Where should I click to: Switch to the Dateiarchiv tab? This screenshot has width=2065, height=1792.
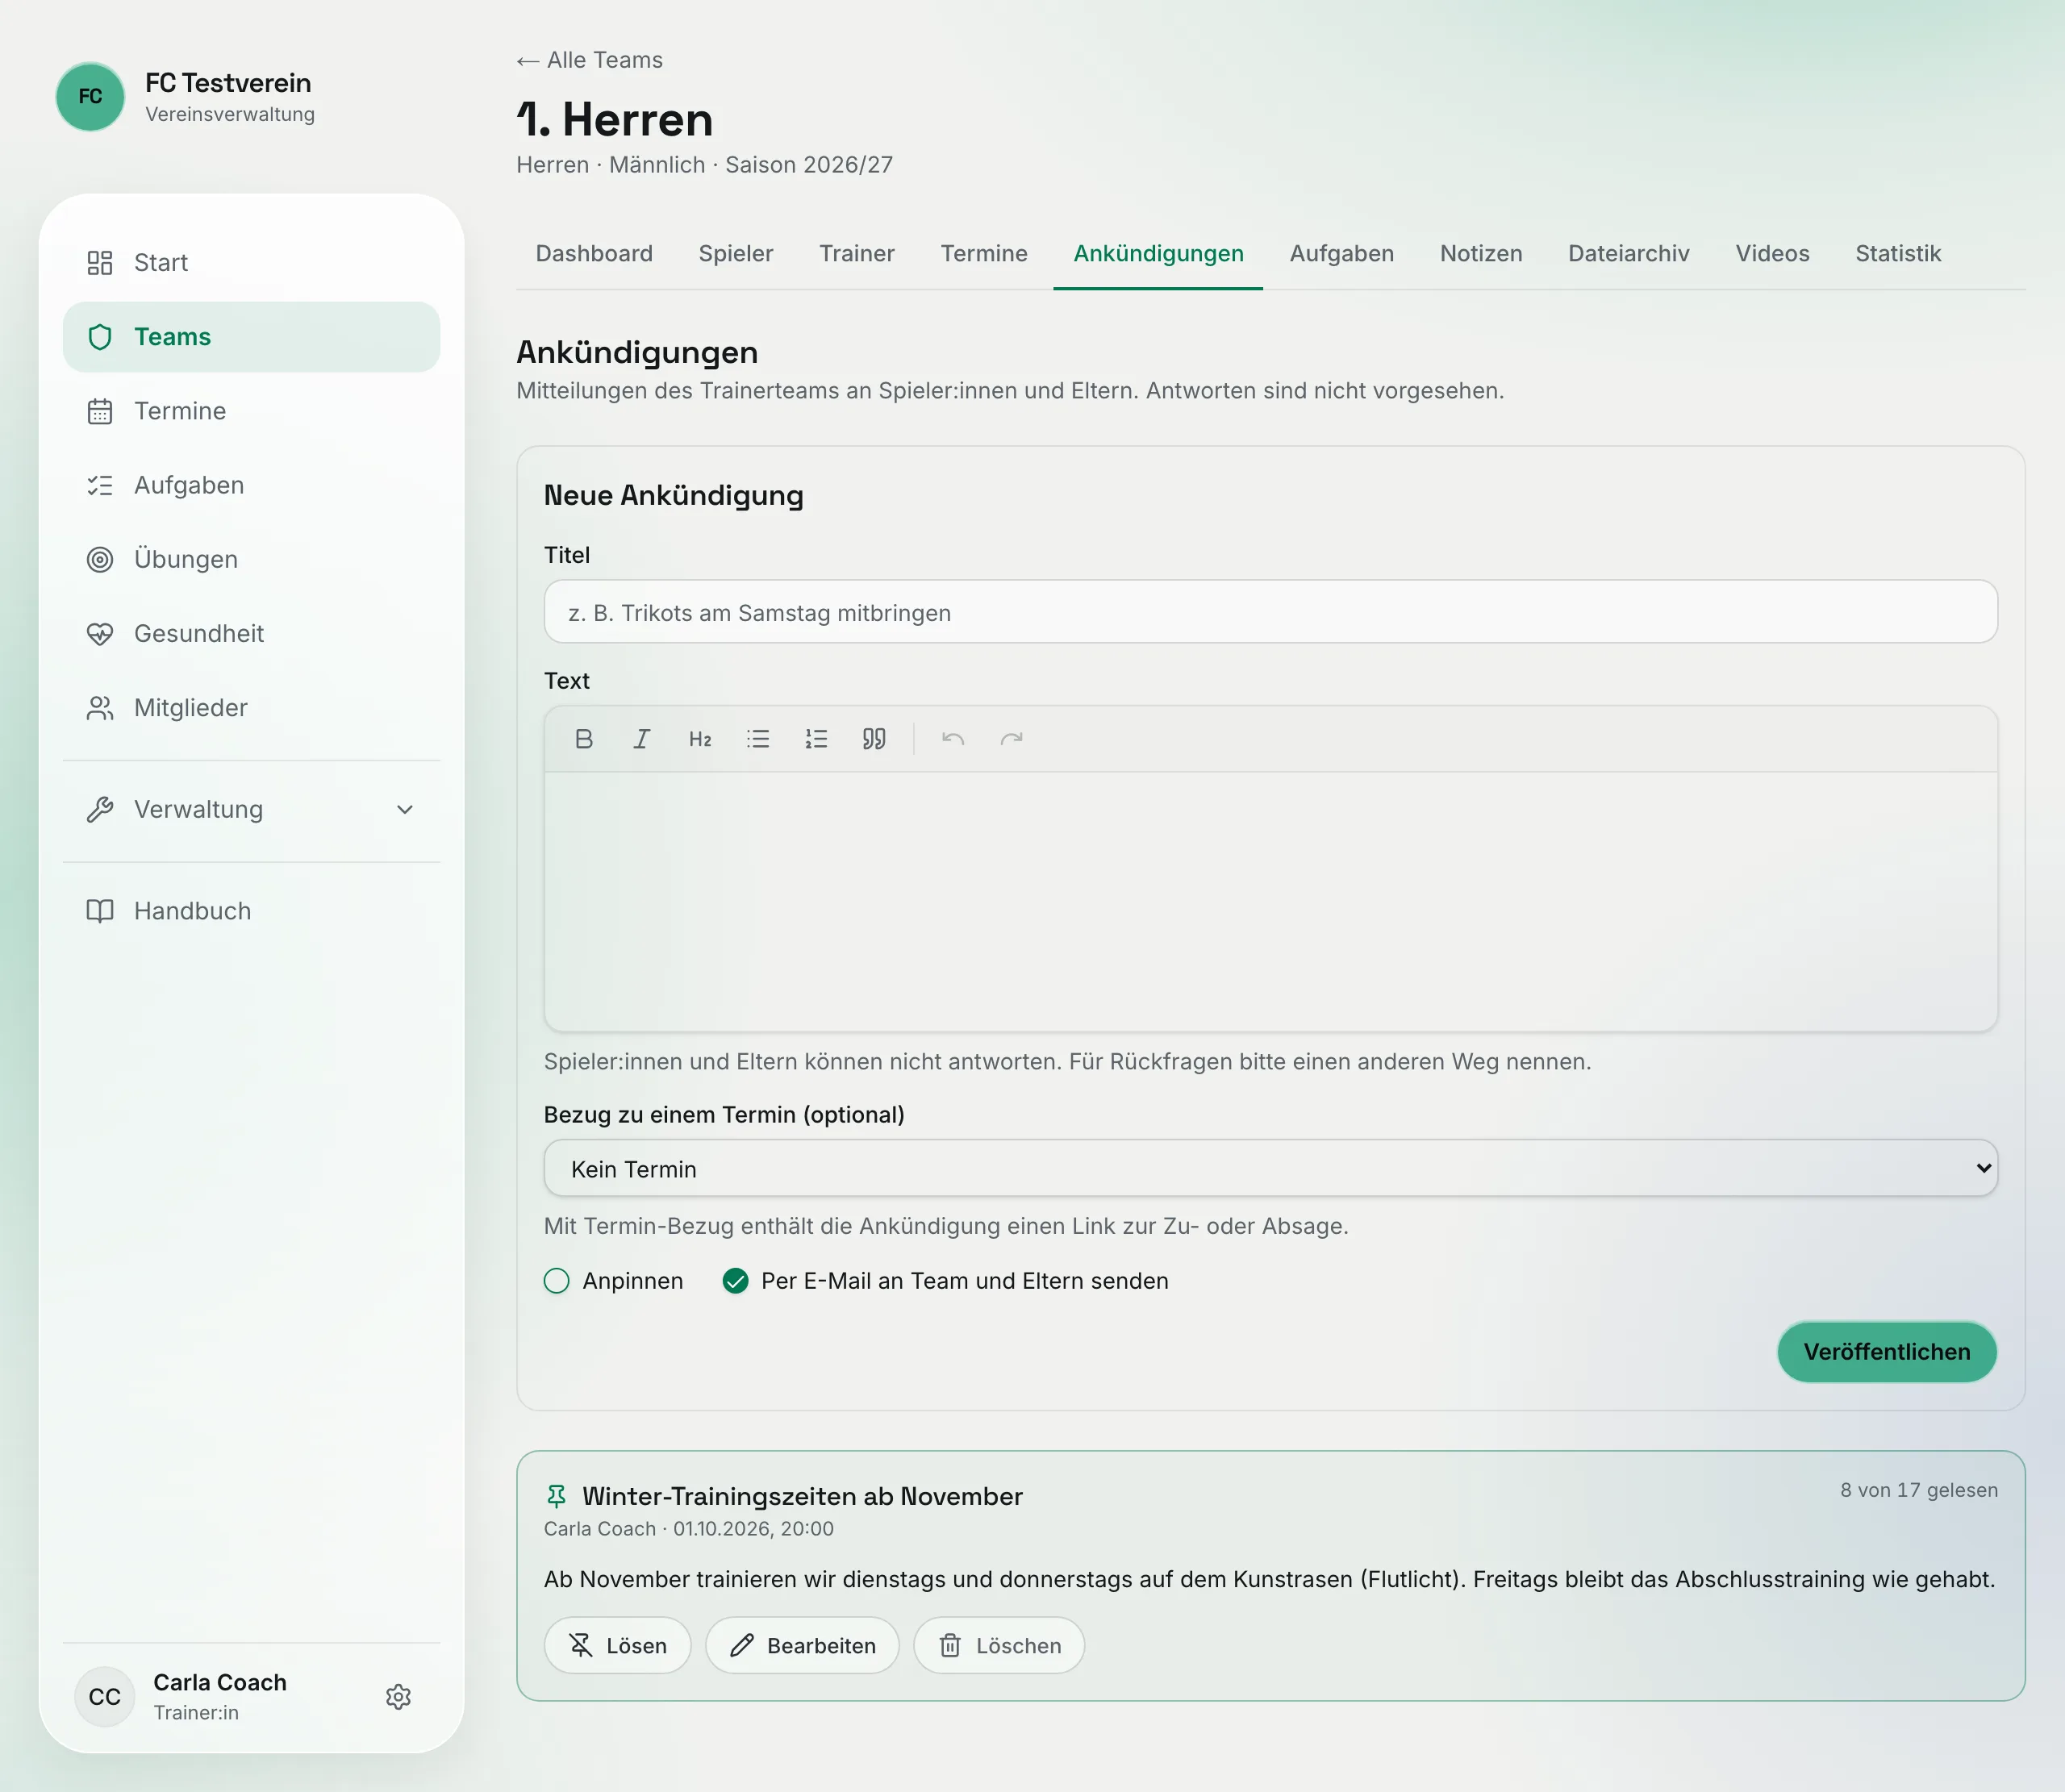pos(1629,254)
